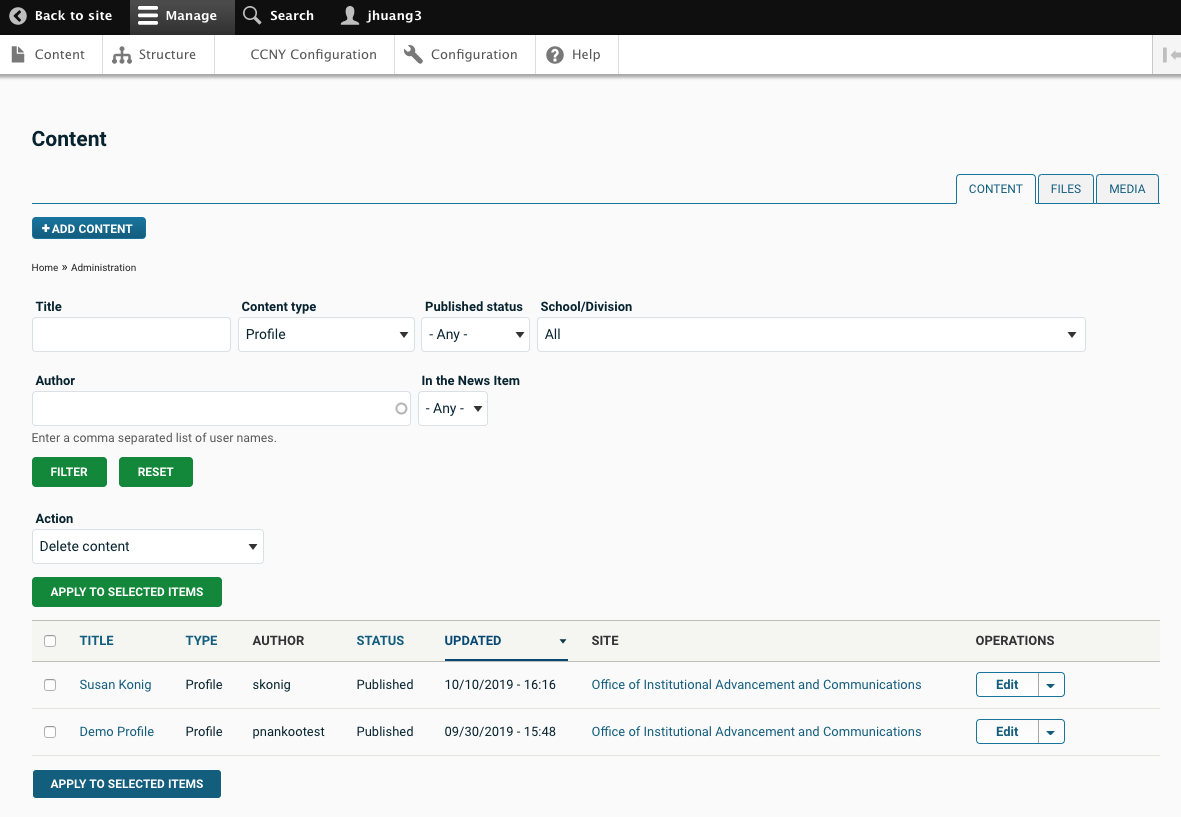The height and width of the screenshot is (817, 1181).
Task: Toggle the Manage hamburger menu icon
Action: [x=148, y=16]
